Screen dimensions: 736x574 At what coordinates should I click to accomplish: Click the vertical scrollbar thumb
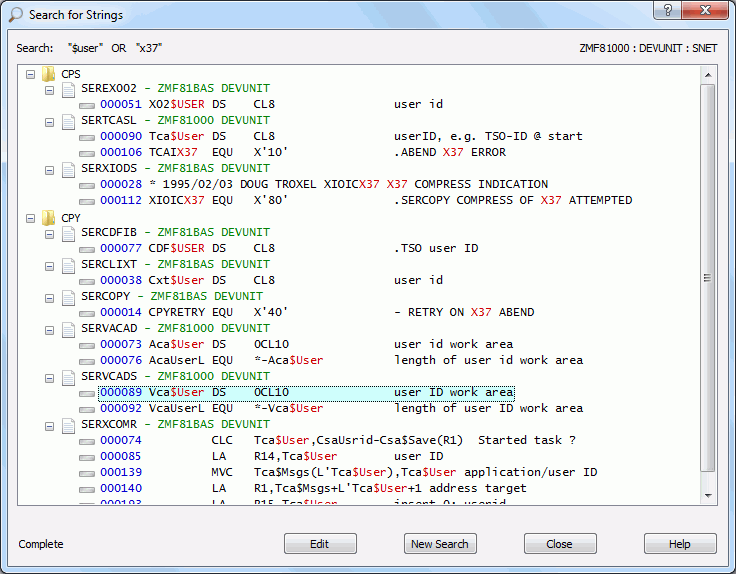pos(708,278)
